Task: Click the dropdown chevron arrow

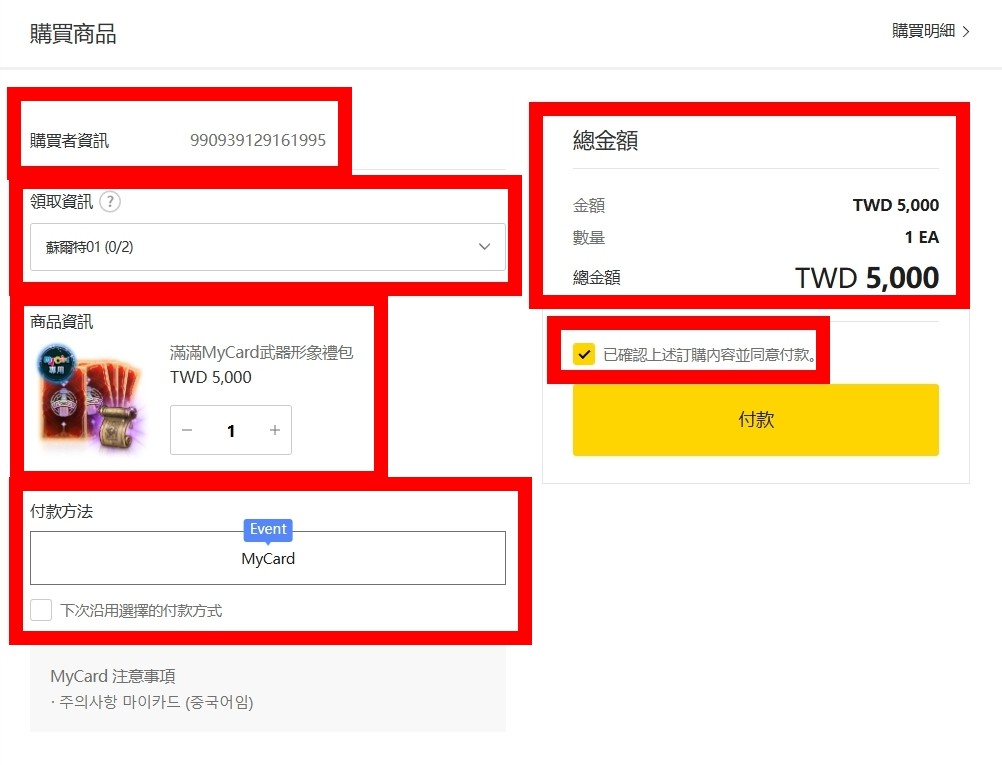Action: tap(484, 247)
